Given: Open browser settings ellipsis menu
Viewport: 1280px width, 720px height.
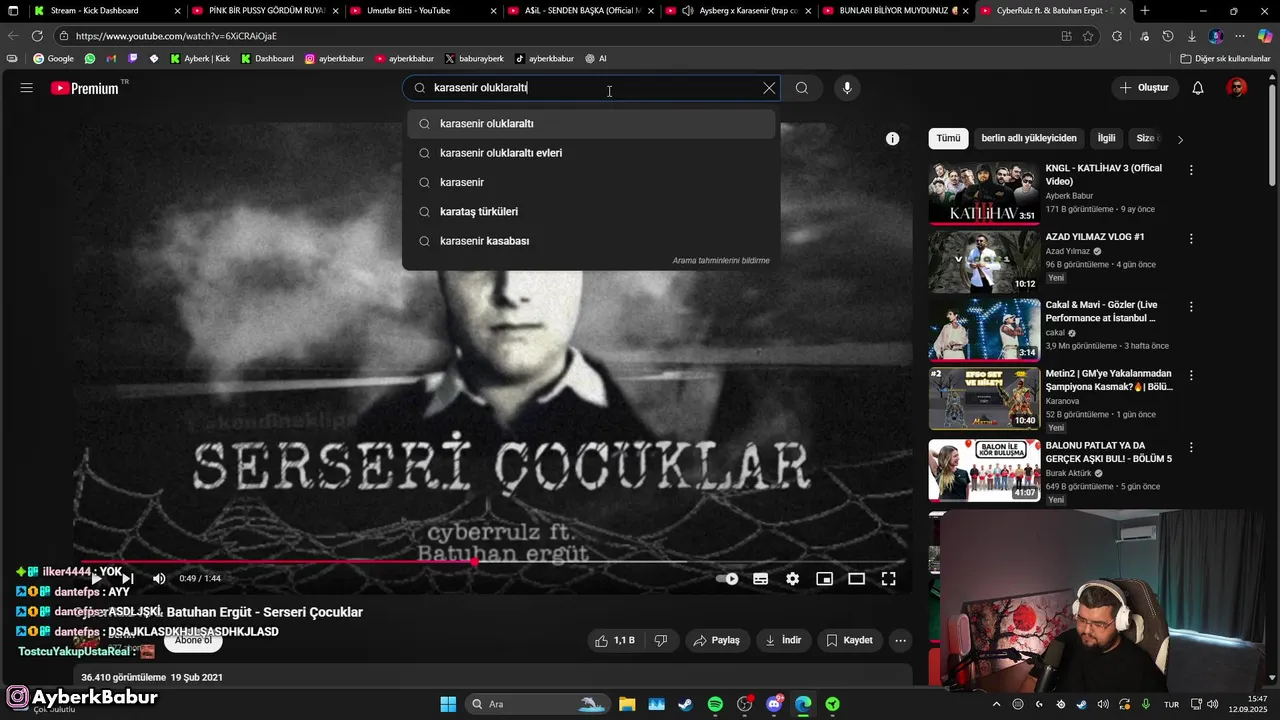Looking at the screenshot, I should click(x=1240, y=36).
